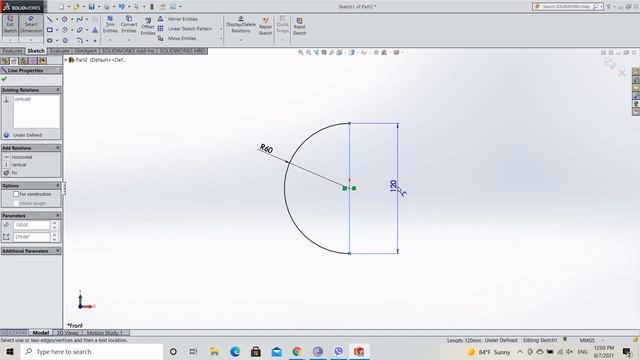640x360 pixels.
Task: Open Linear Sketch Pattern dropdown arrow
Action: (x=221, y=29)
